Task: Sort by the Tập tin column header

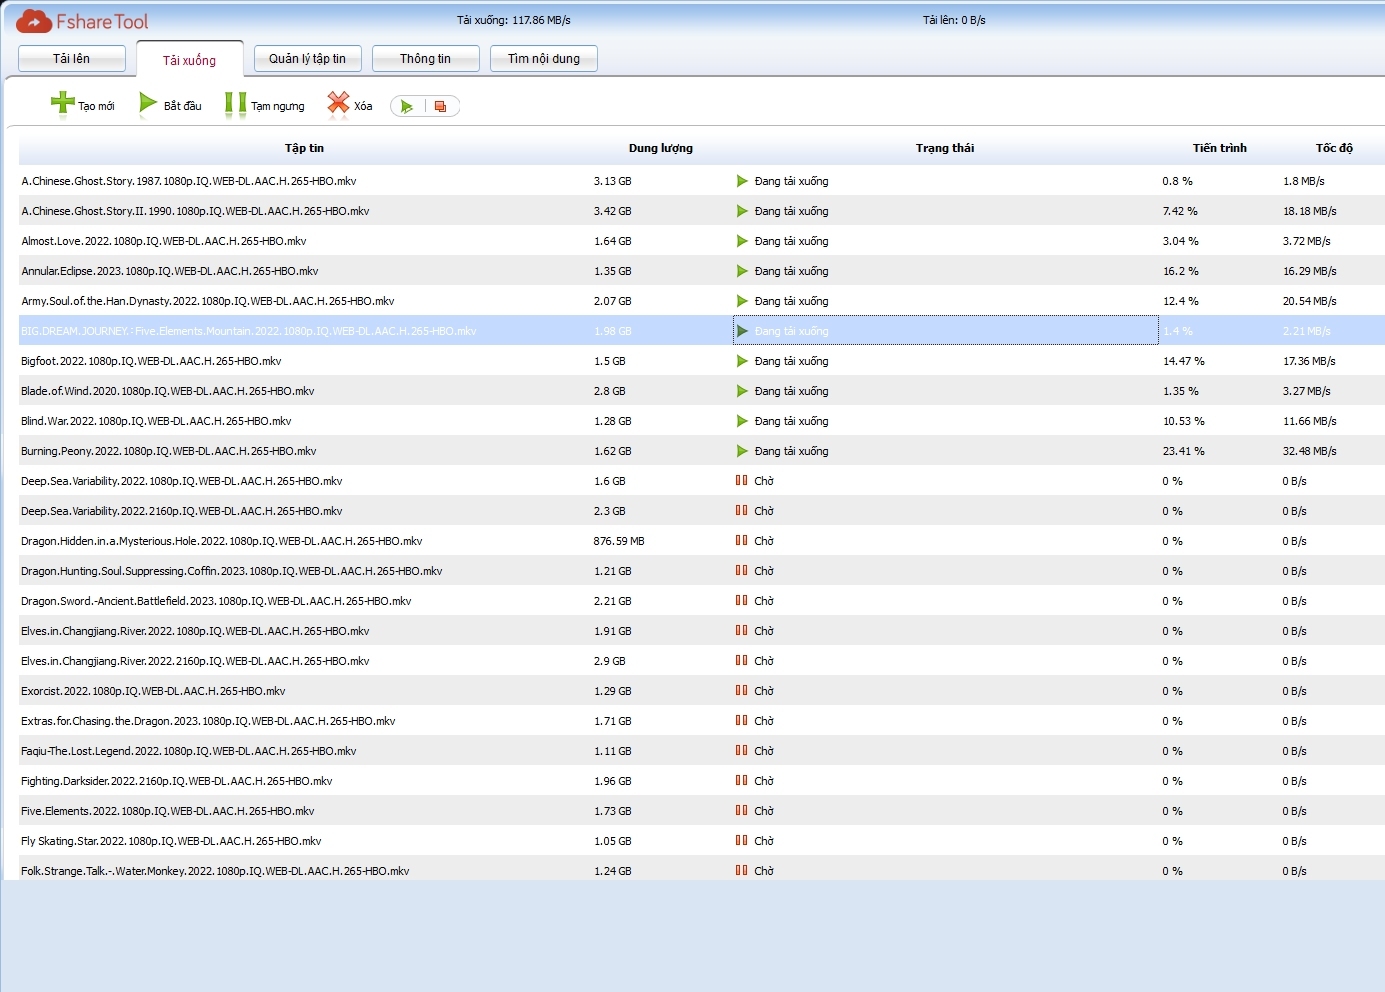Action: click(304, 148)
